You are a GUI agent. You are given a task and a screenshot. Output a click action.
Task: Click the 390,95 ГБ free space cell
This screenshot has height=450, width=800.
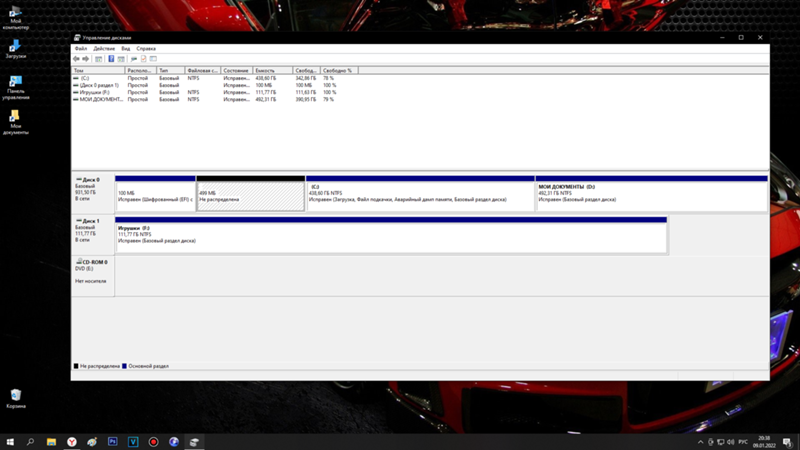(306, 99)
